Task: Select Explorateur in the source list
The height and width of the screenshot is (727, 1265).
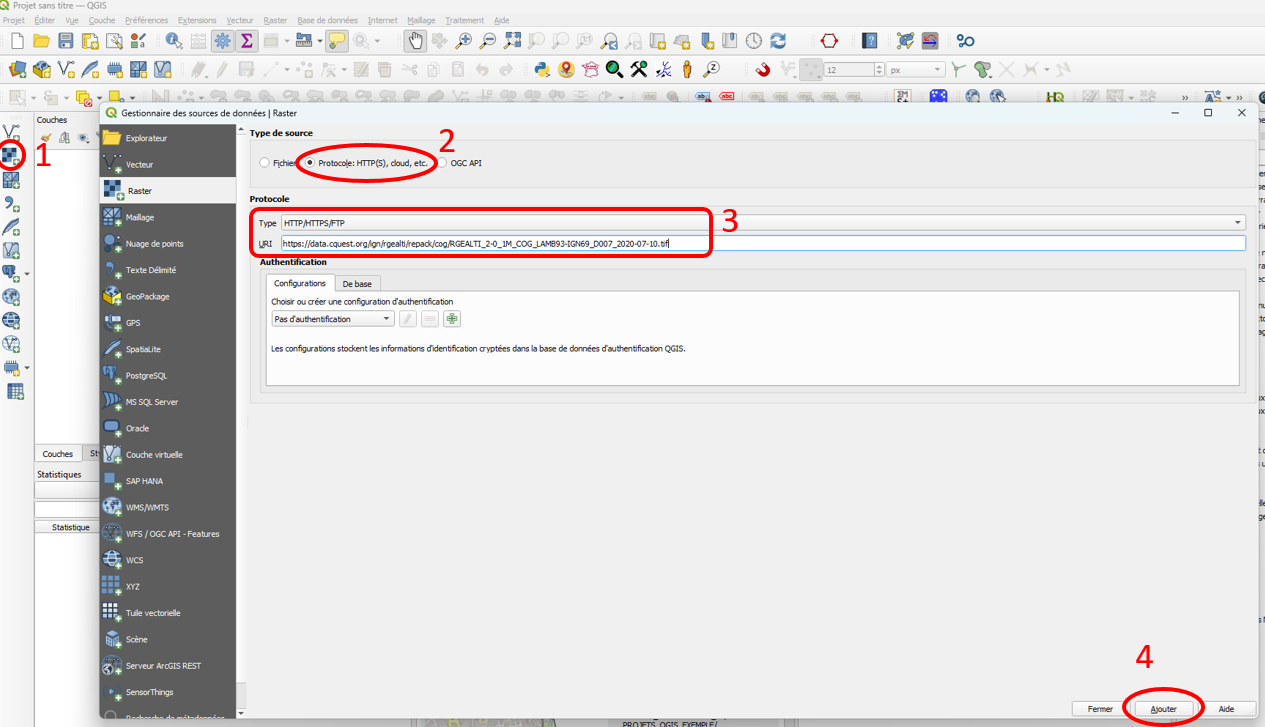Action: pyautogui.click(x=168, y=138)
